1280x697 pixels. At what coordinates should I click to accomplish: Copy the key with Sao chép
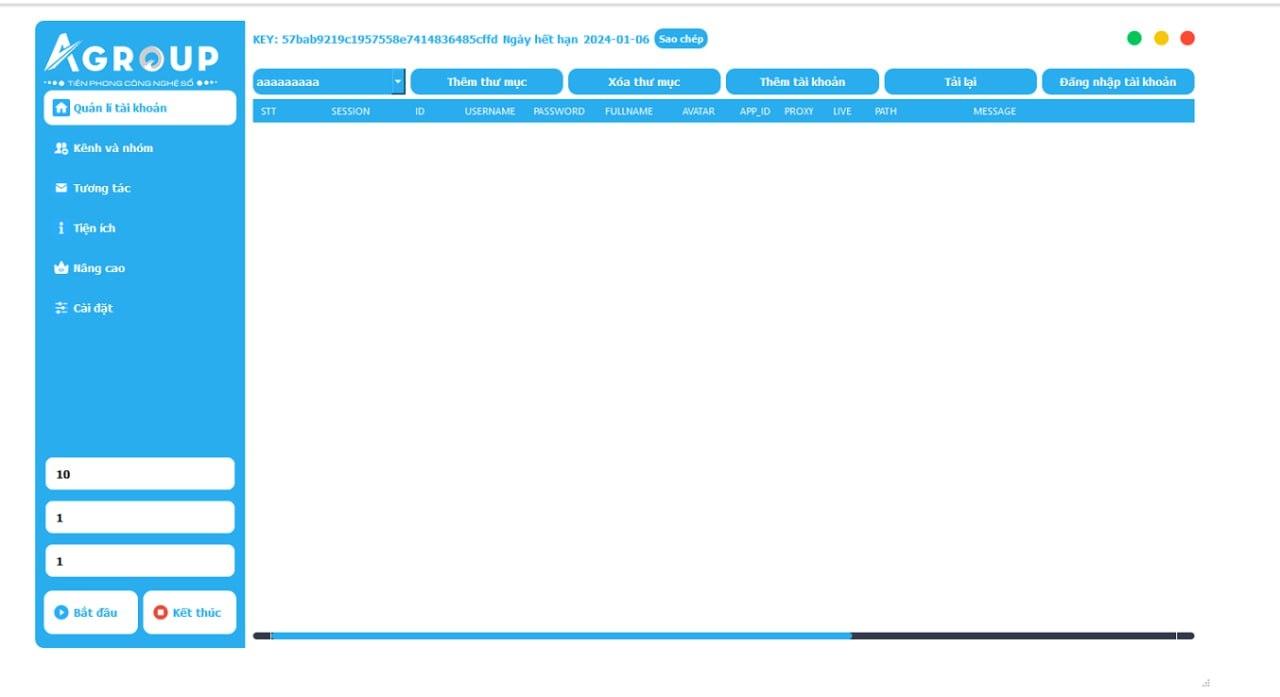coord(681,39)
